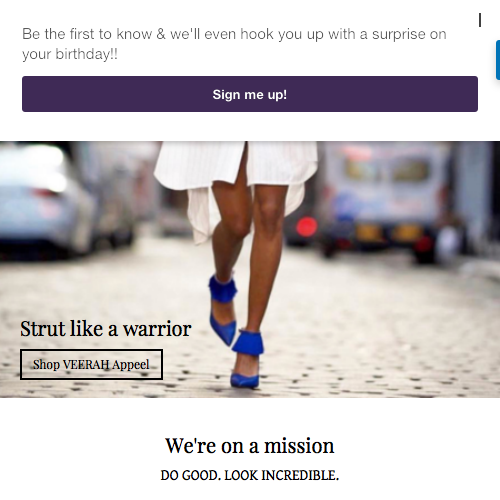Screen dimensions: 500x500
Task: Click the raised blue heel with ankle fringe
Action: 223,308
